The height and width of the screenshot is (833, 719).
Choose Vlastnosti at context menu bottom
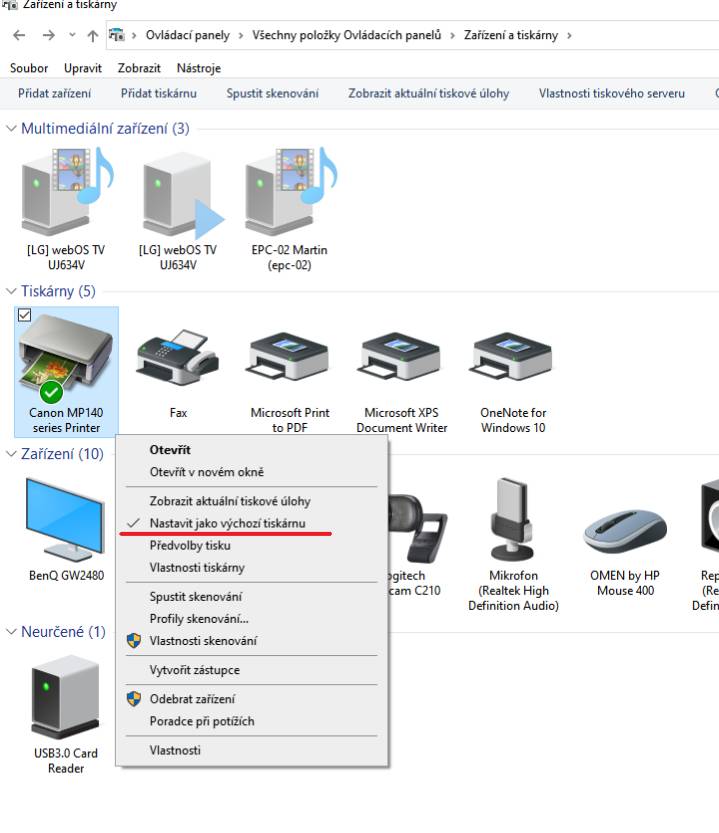point(175,750)
